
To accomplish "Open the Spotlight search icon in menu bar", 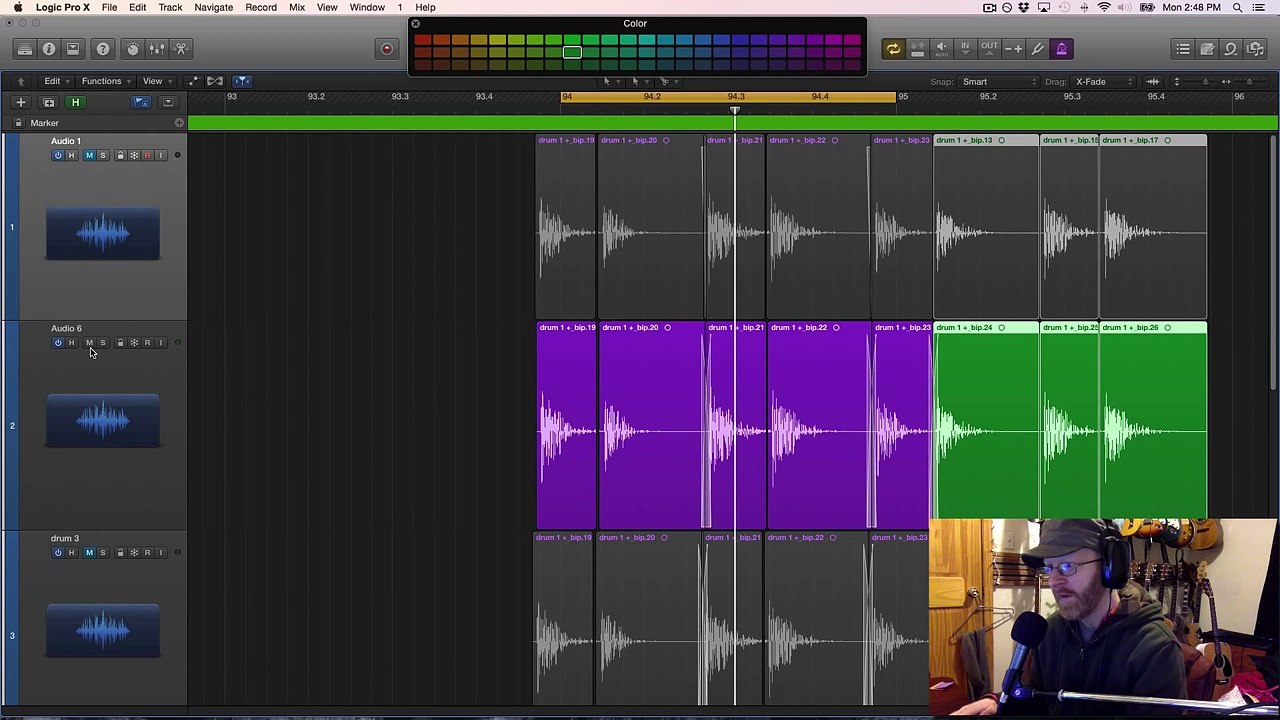I will [1237, 7].
